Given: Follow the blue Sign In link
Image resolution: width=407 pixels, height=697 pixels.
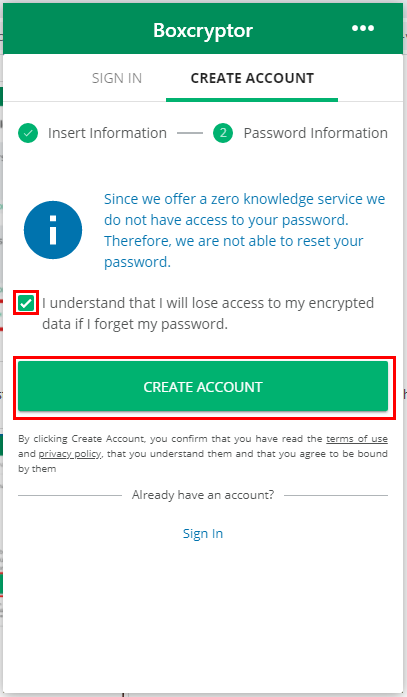Looking at the screenshot, I should point(203,533).
